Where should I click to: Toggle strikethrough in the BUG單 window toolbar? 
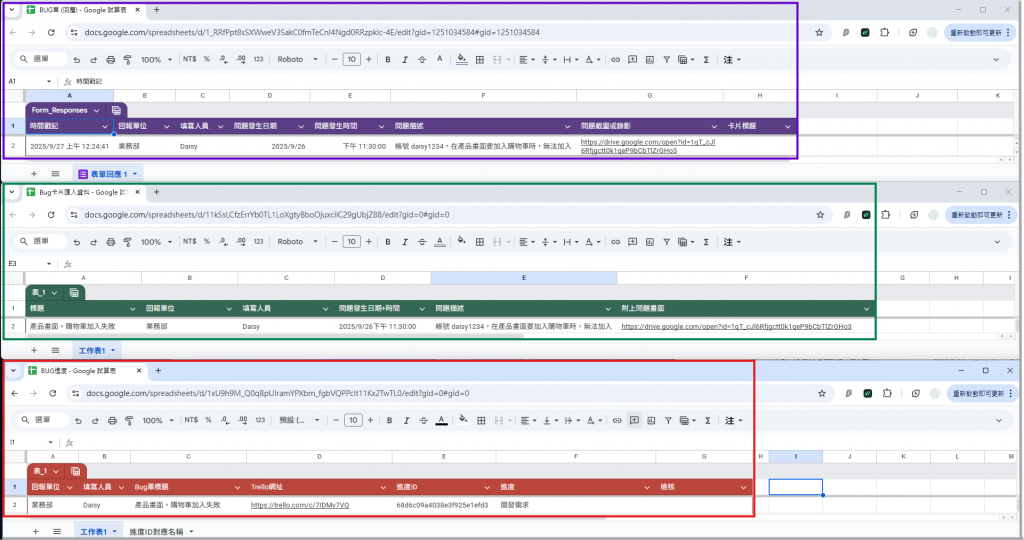point(422,59)
